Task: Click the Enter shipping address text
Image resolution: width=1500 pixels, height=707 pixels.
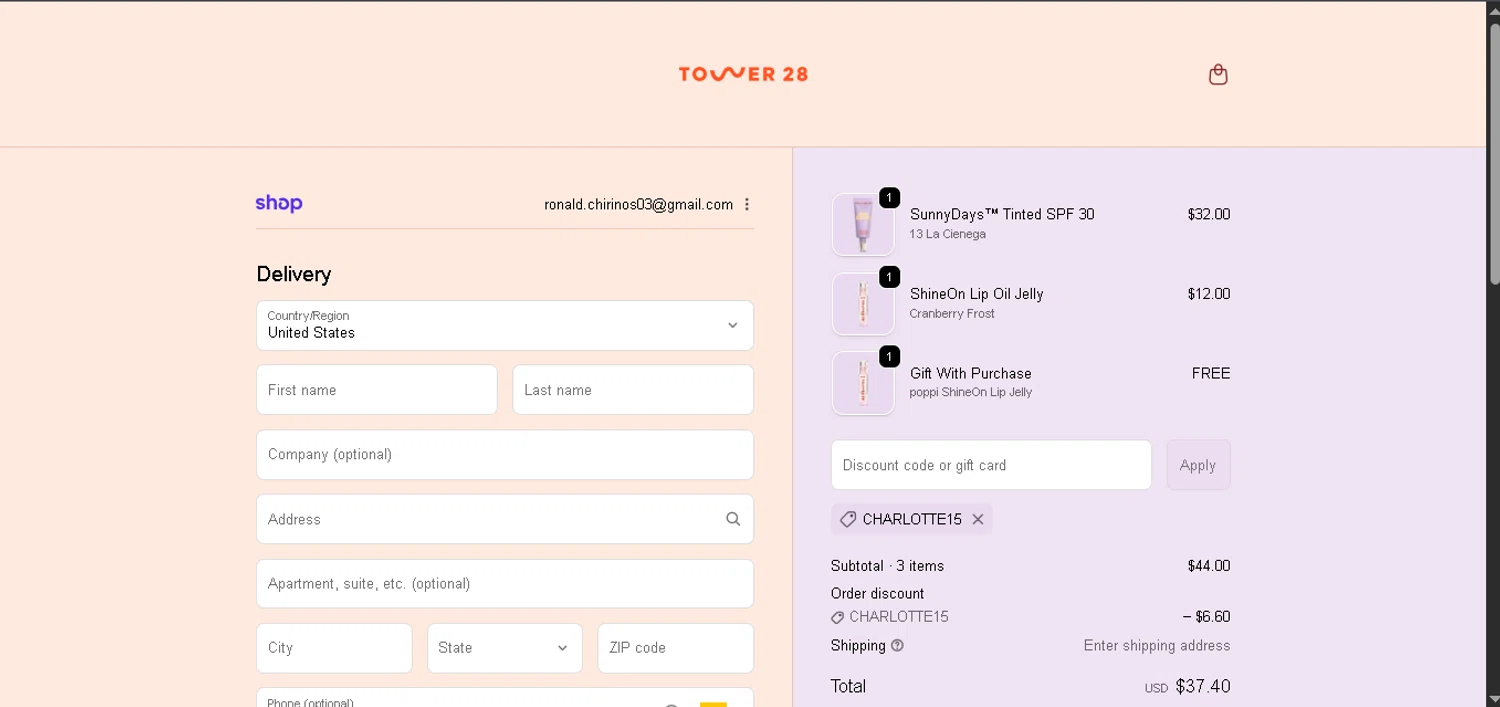Action: point(1157,646)
